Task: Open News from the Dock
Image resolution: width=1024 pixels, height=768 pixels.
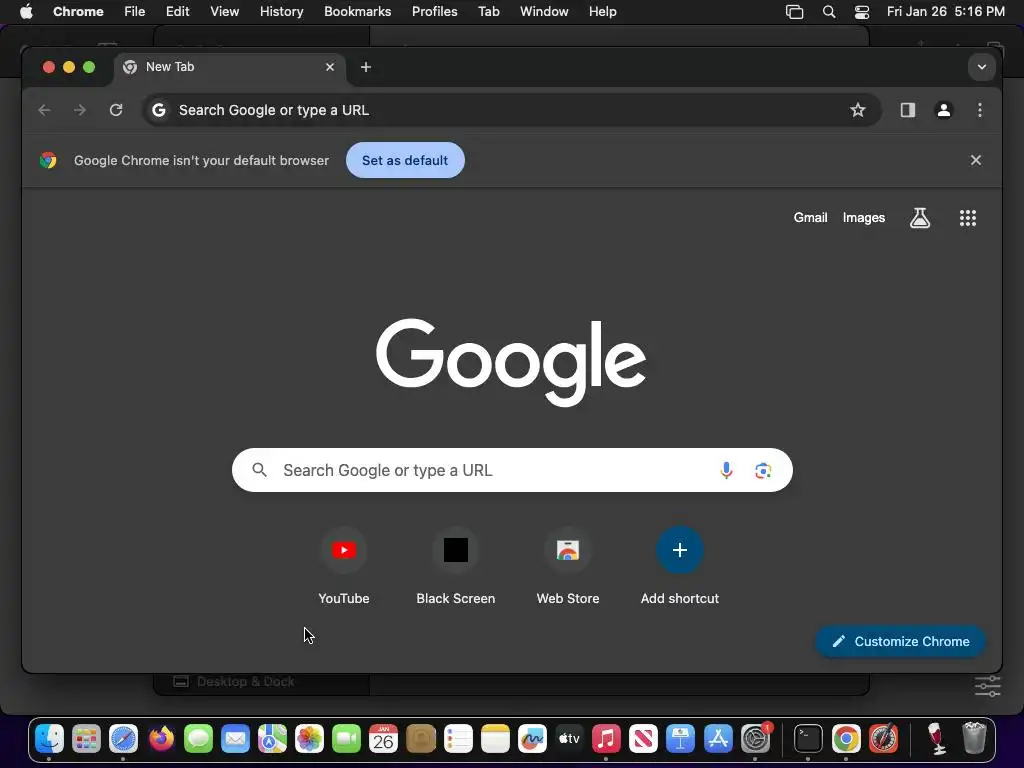Action: [643, 739]
